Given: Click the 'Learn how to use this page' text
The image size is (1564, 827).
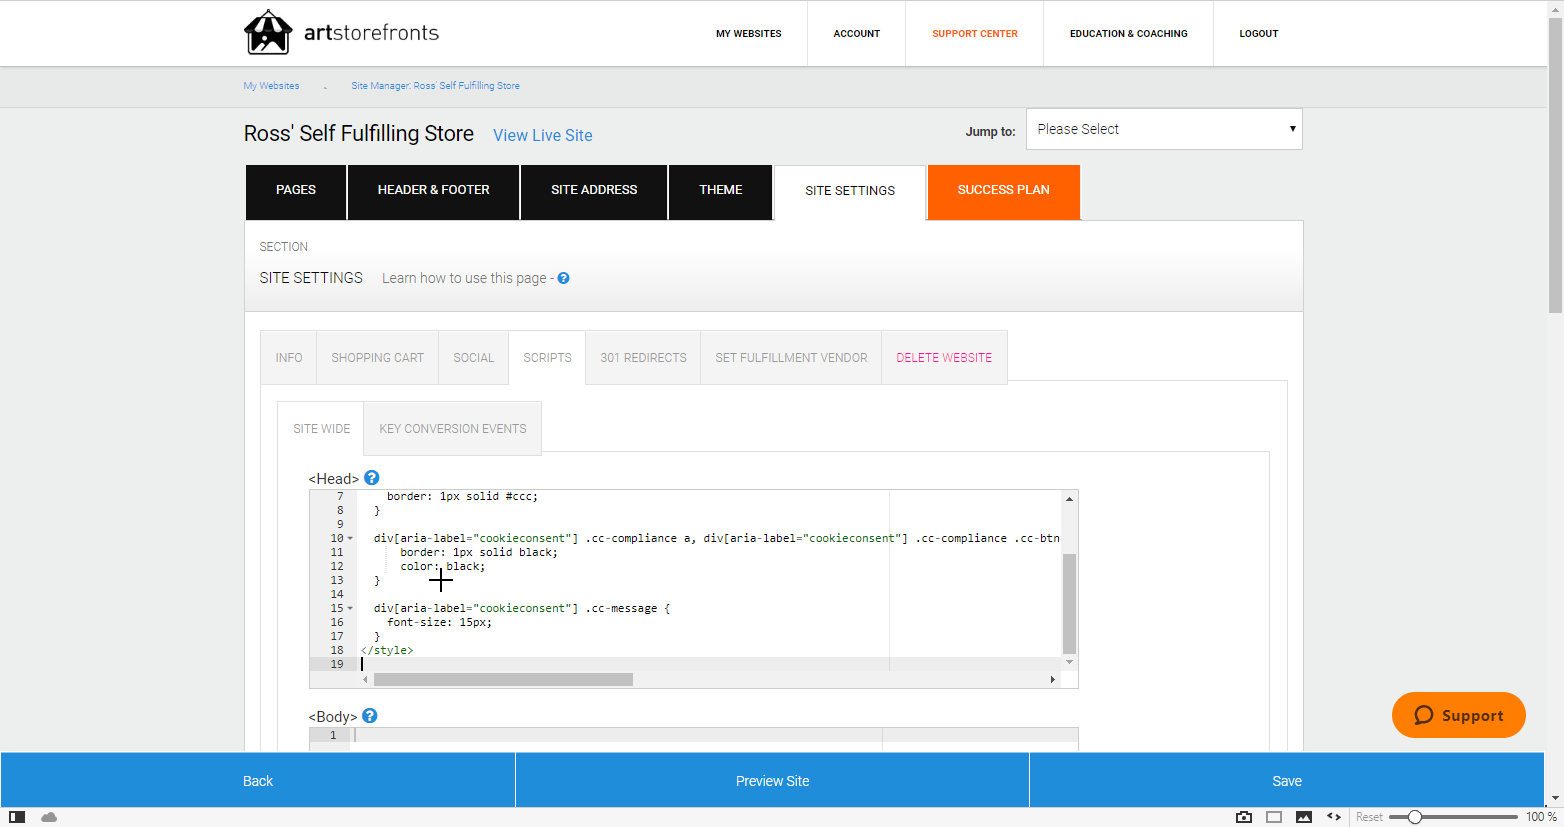Looking at the screenshot, I should click(x=464, y=278).
